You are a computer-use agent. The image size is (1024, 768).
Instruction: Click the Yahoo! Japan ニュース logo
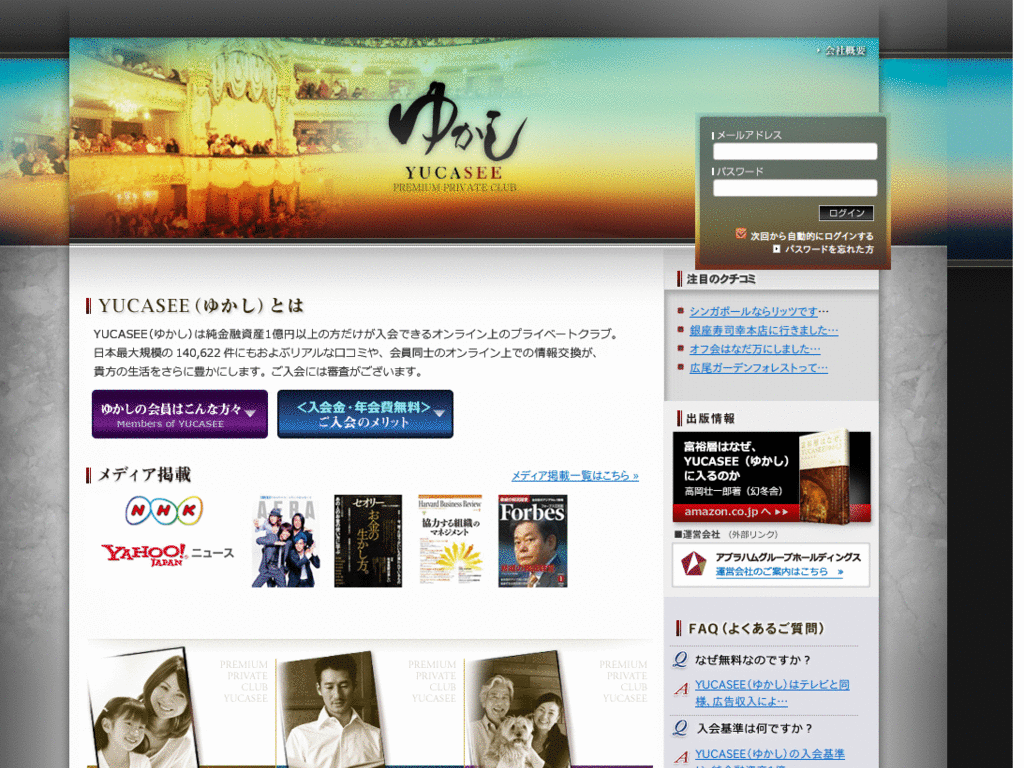click(167, 554)
